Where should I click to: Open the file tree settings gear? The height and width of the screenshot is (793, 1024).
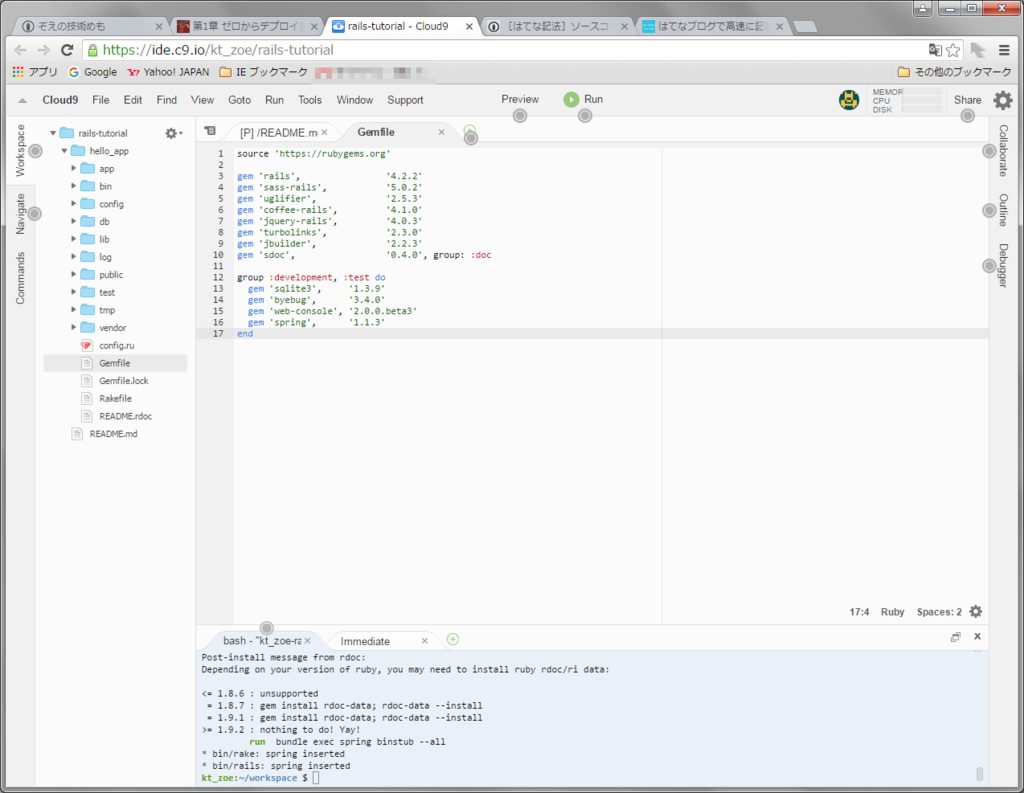(172, 133)
